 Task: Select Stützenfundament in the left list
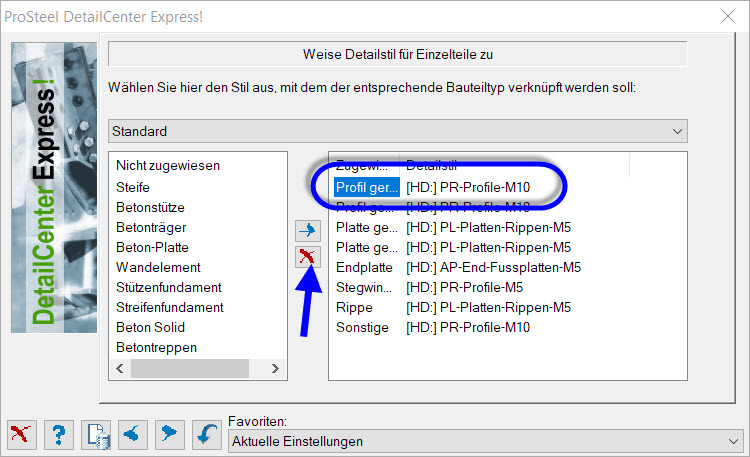click(169, 288)
